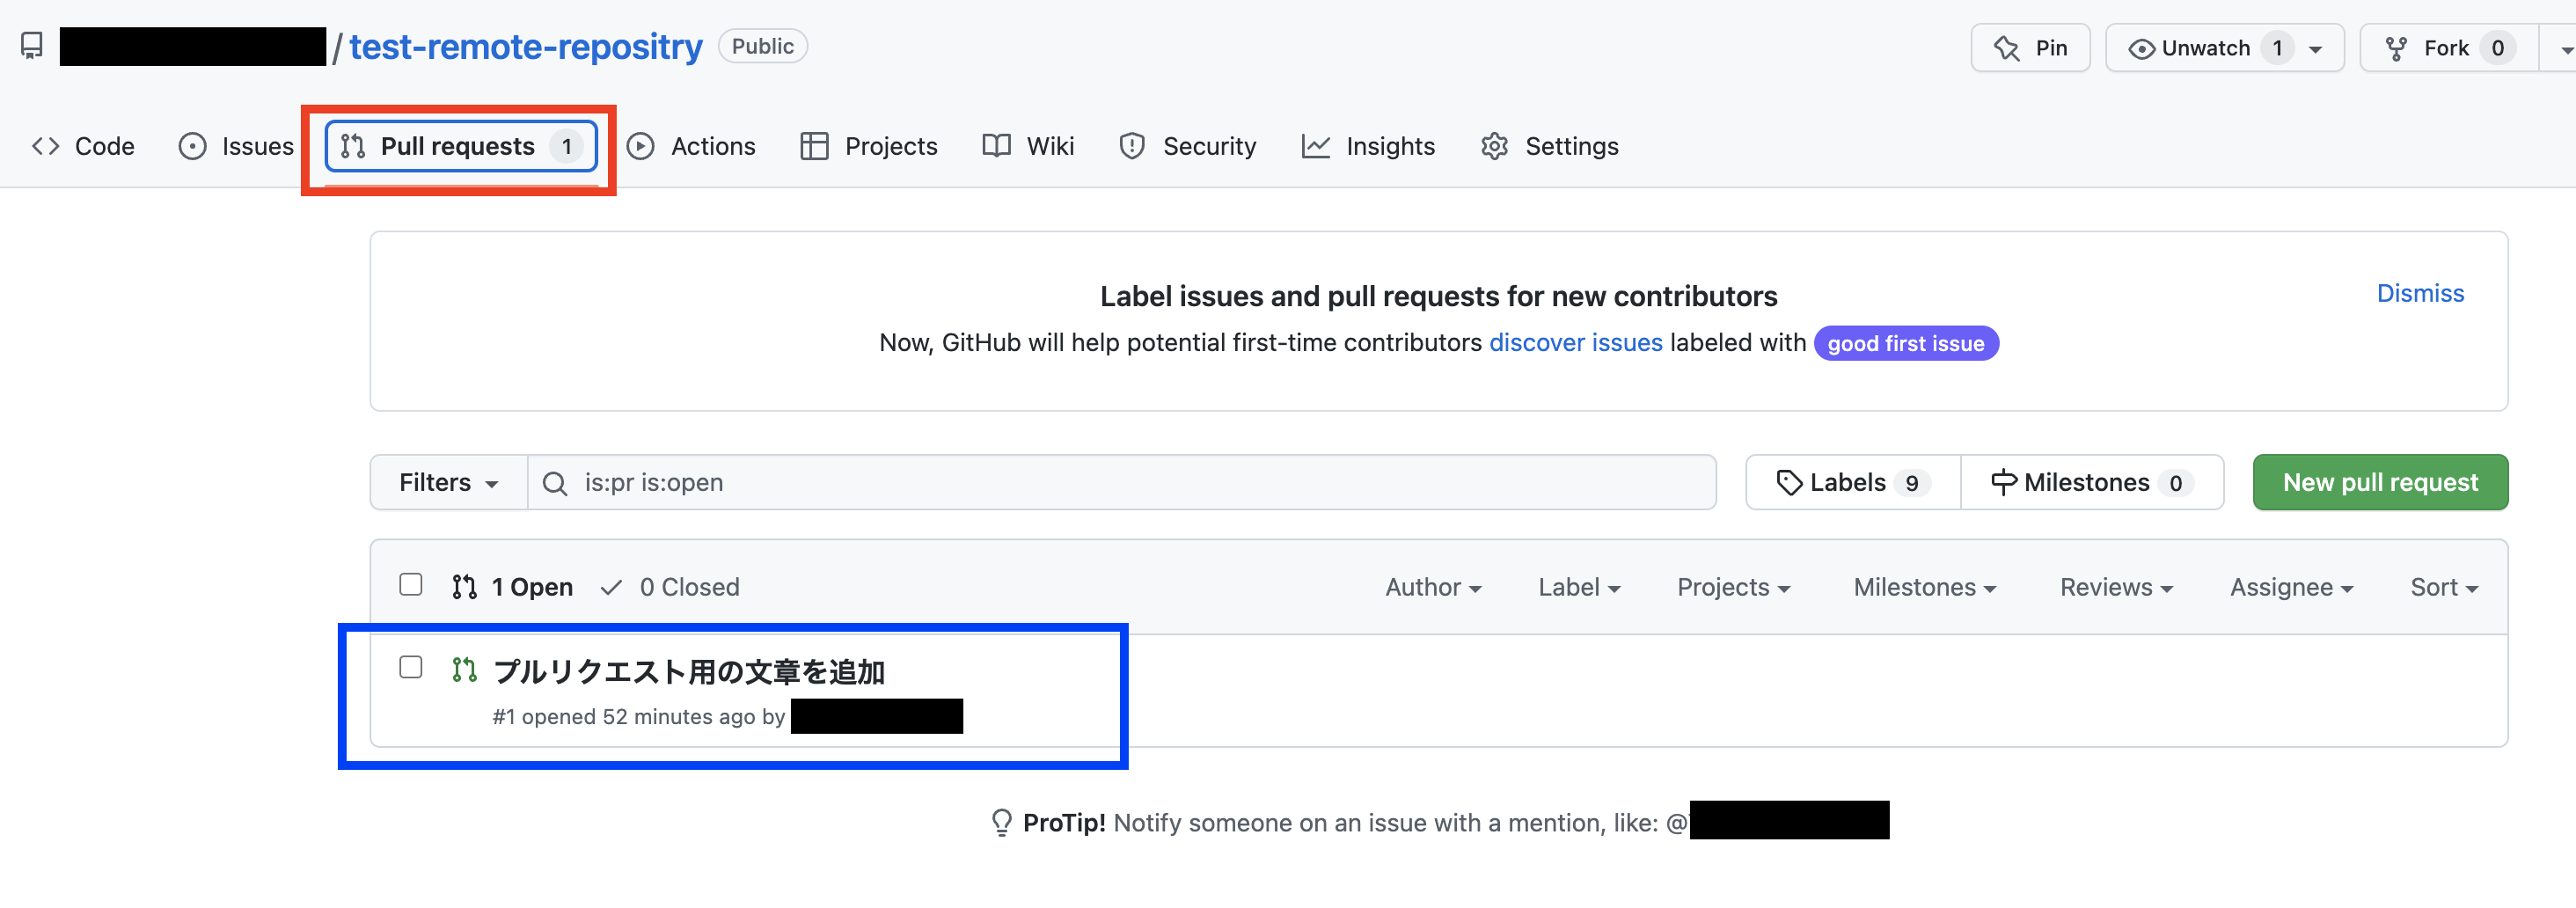
Task: Show 0 Closed pull requests
Action: tap(670, 587)
